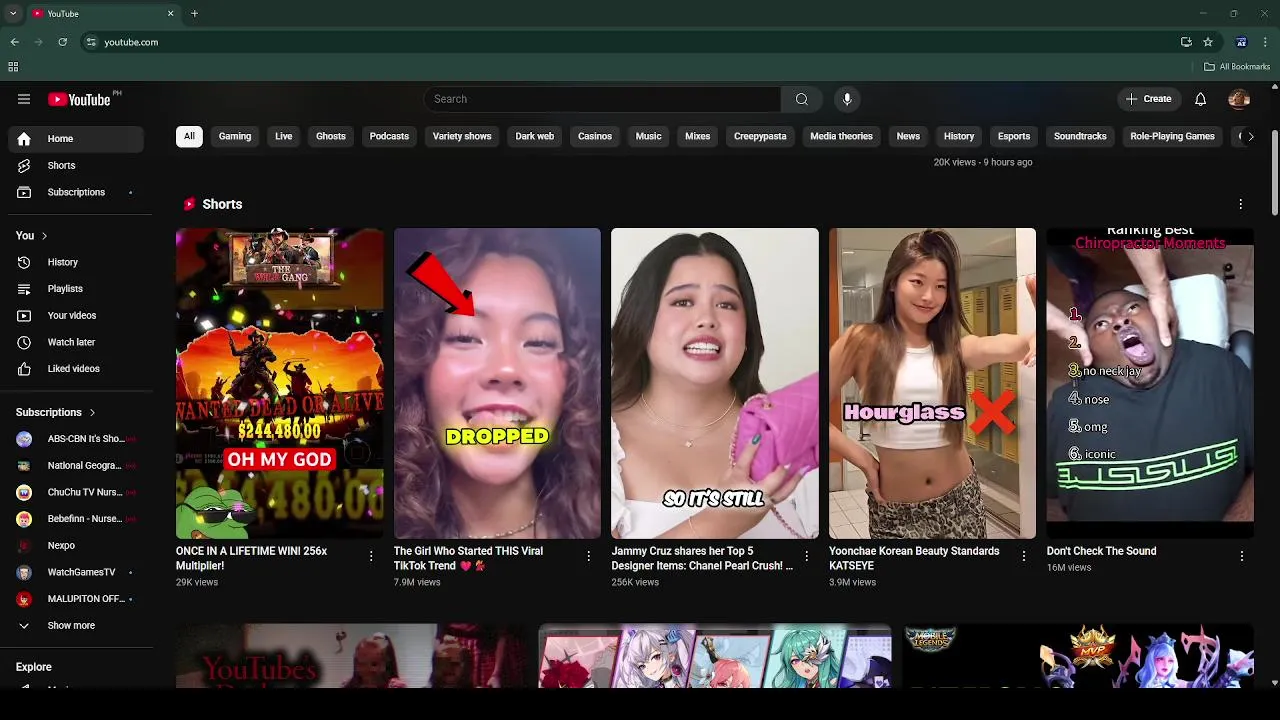Close the YouTube browser tab
This screenshot has height=720, width=1280.
click(170, 14)
